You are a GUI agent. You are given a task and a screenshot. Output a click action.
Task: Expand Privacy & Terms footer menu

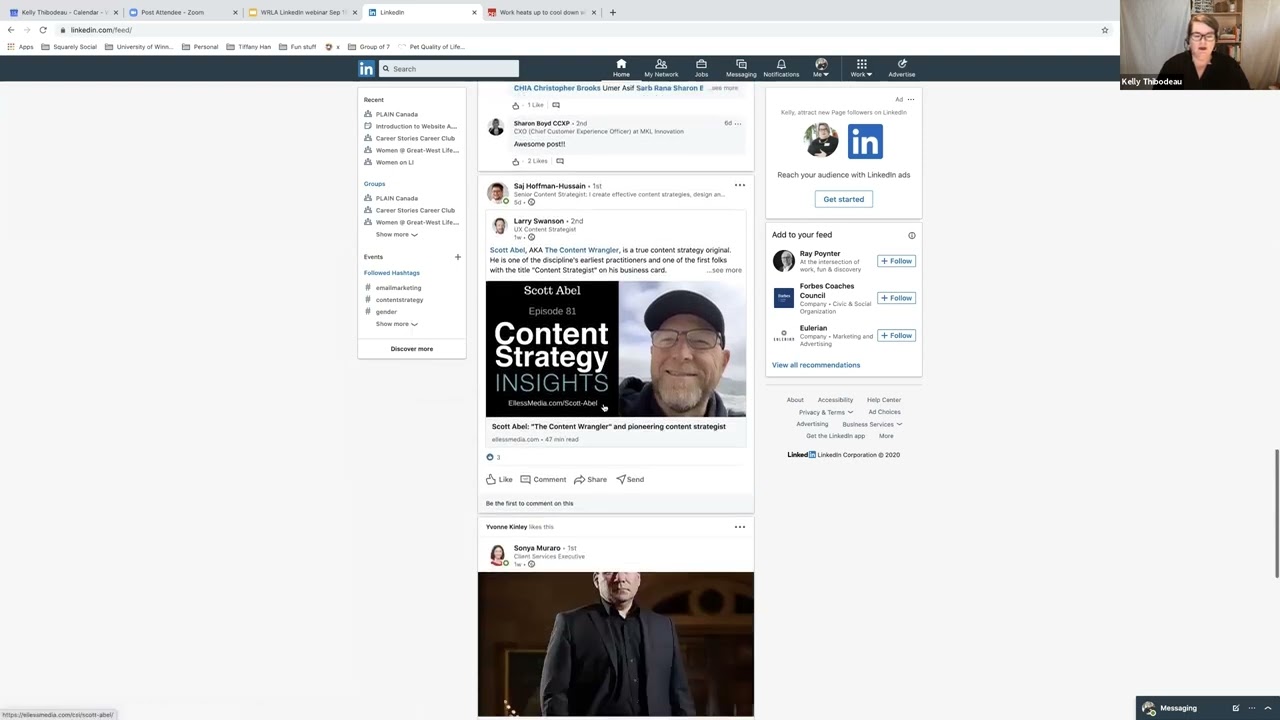tap(826, 412)
